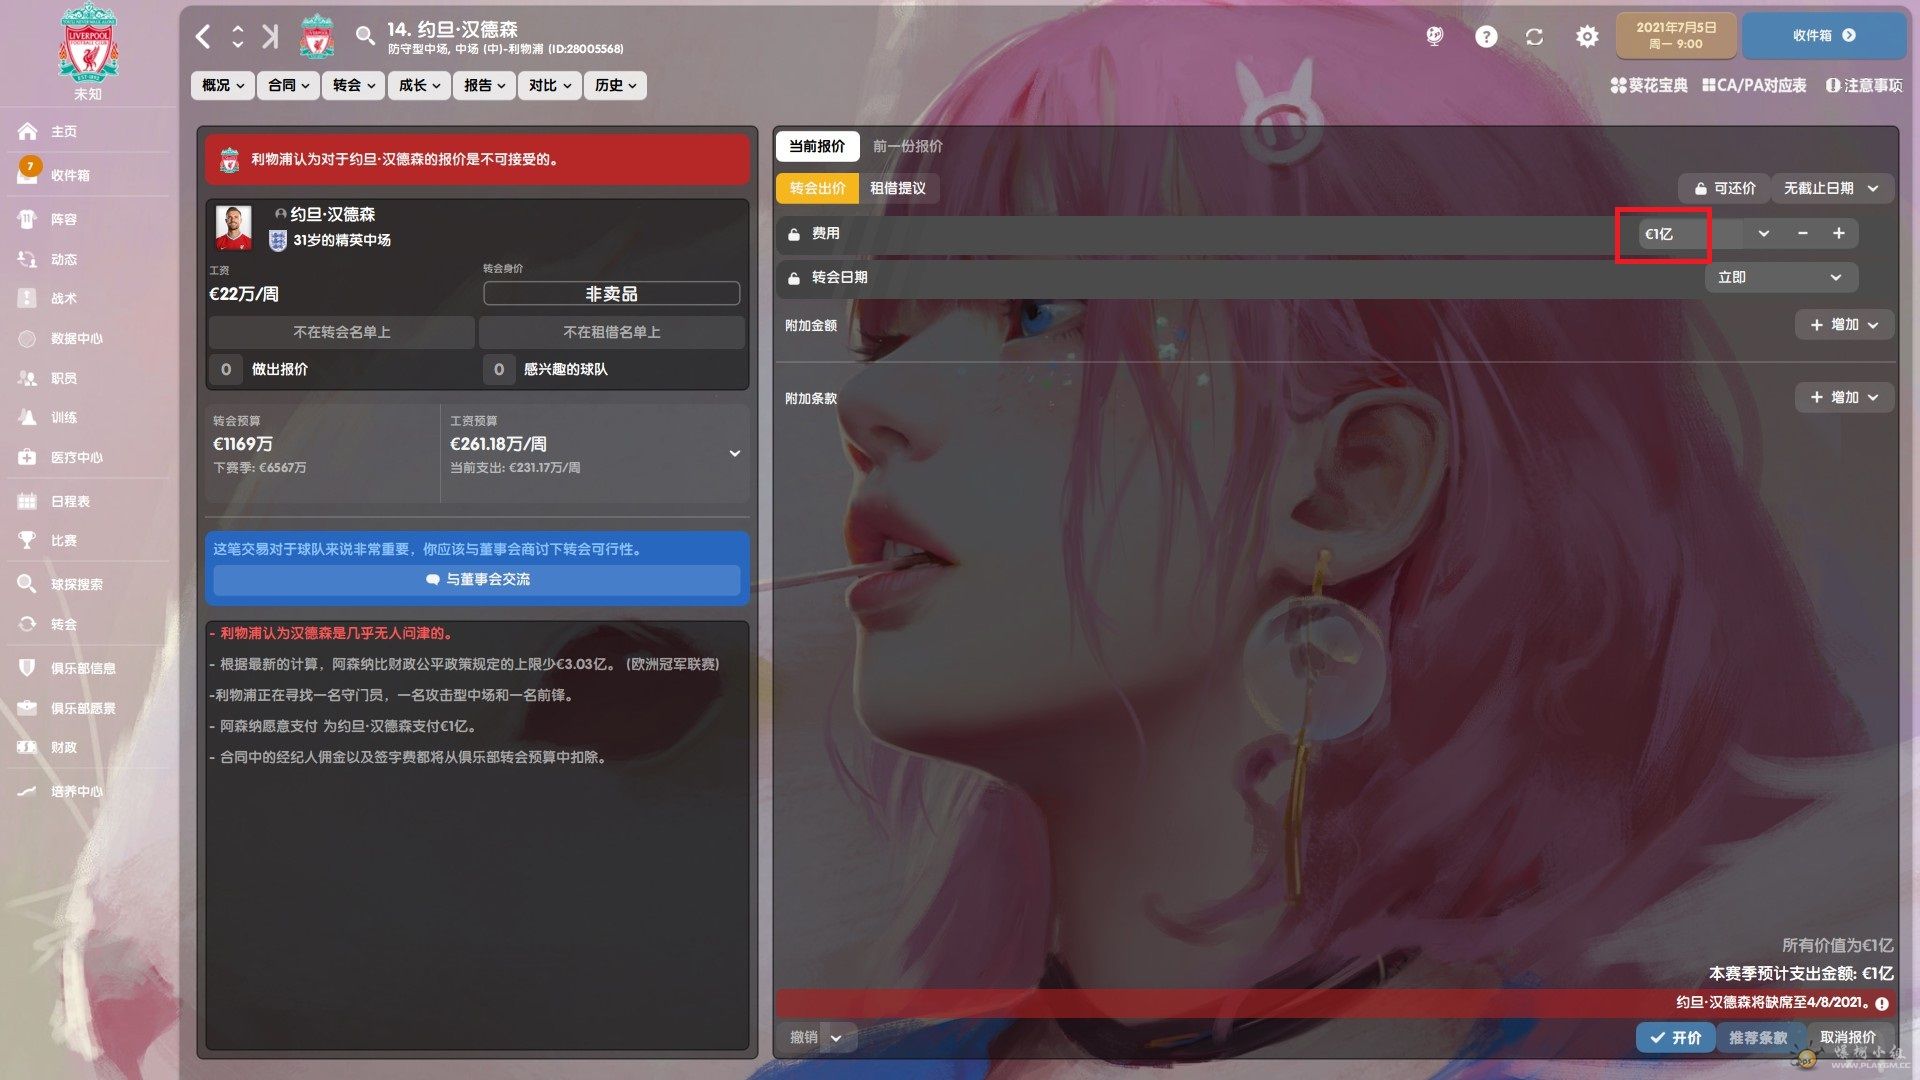Viewport: 1920px width, 1080px height.
Task: Open the 无截止日期 deadline dropdown
Action: pos(1832,188)
